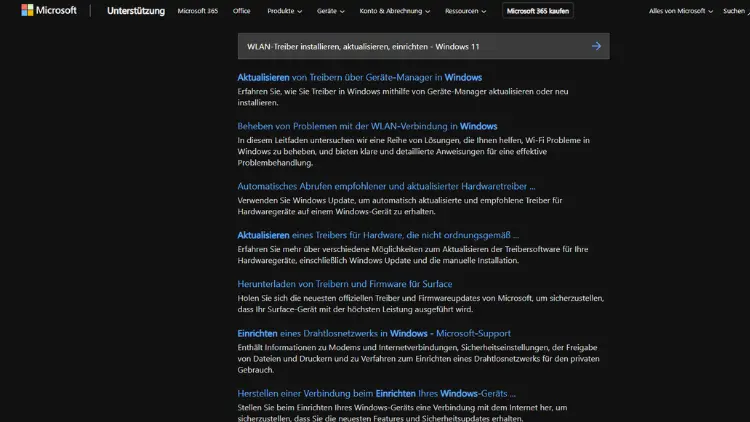Image resolution: width=750 pixels, height=422 pixels.
Task: Expand Konto & Abrechnung dropdown
Action: click(x=395, y=11)
